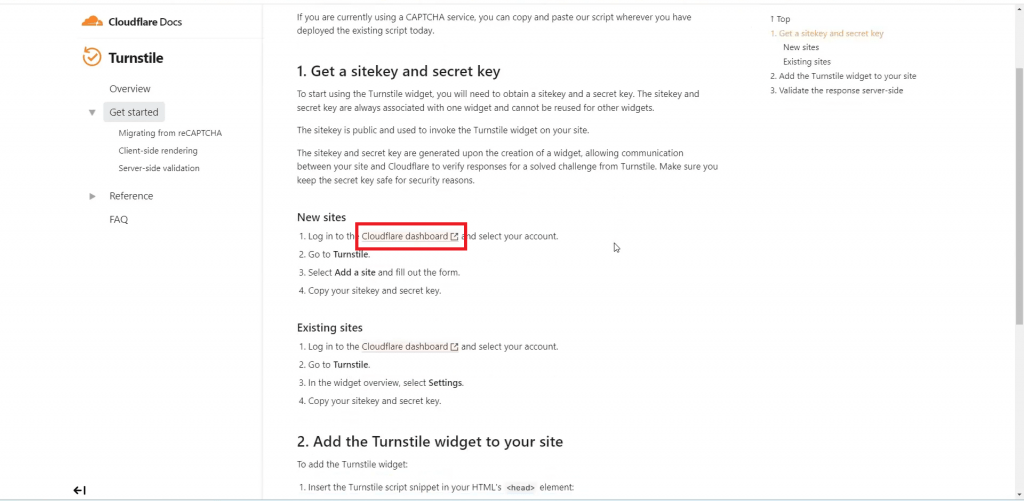Open the Overview sidebar item

tap(130, 89)
